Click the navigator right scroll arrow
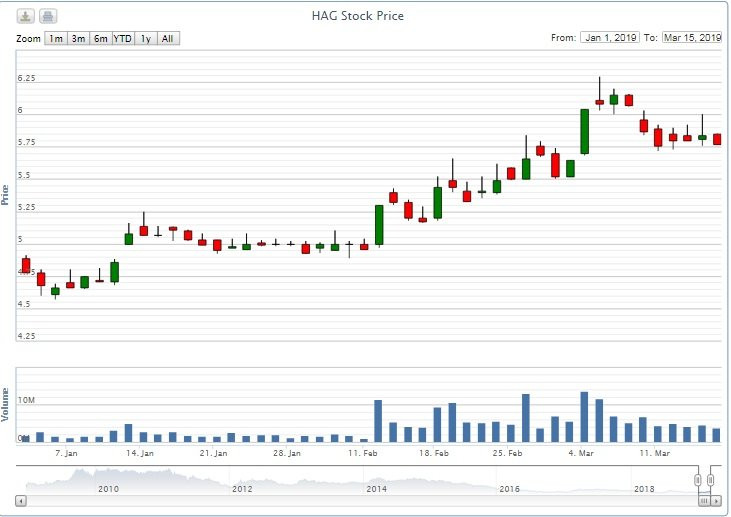The width and height of the screenshot is (731, 517). pos(717,500)
